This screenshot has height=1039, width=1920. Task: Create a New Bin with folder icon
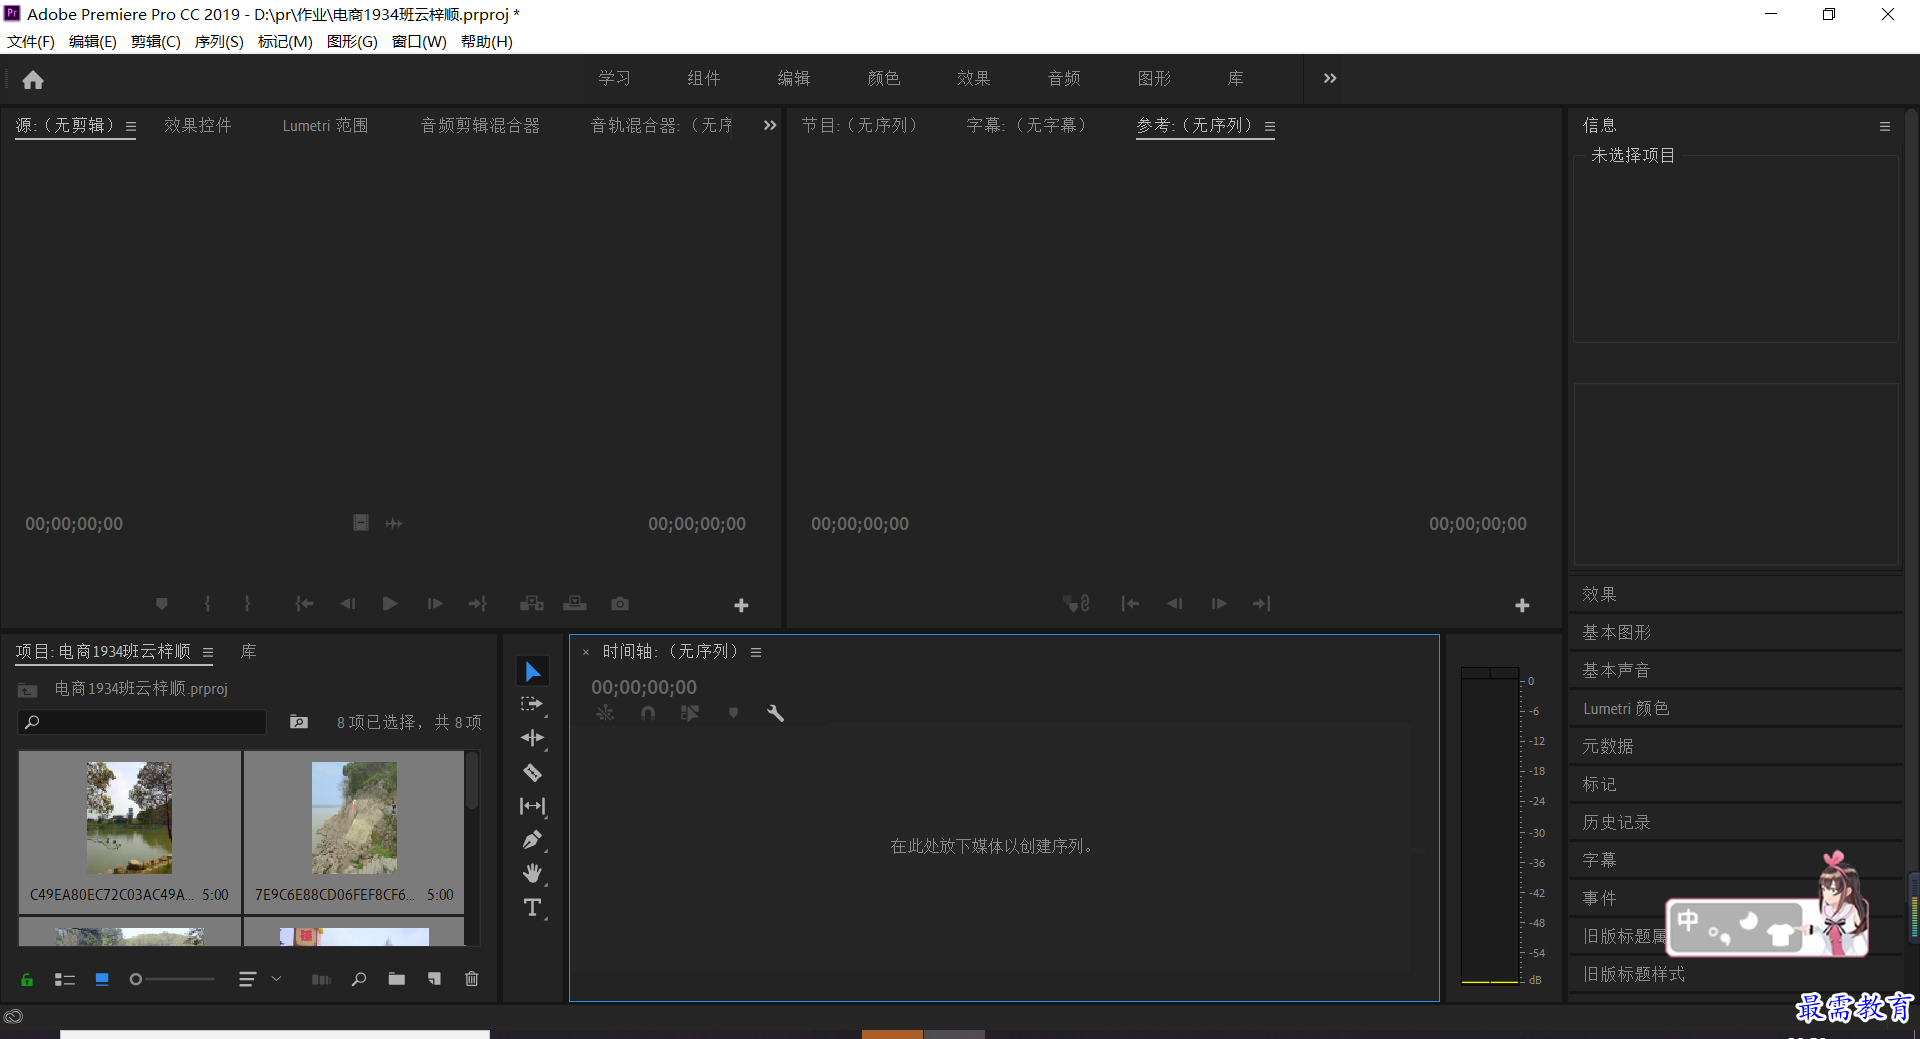(x=397, y=980)
